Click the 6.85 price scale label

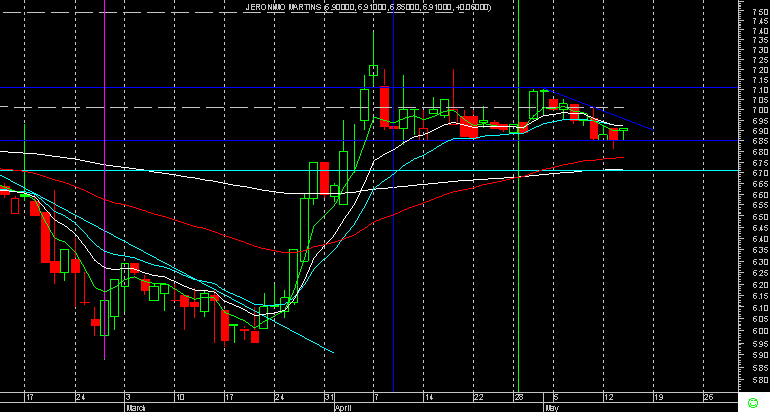[760, 141]
